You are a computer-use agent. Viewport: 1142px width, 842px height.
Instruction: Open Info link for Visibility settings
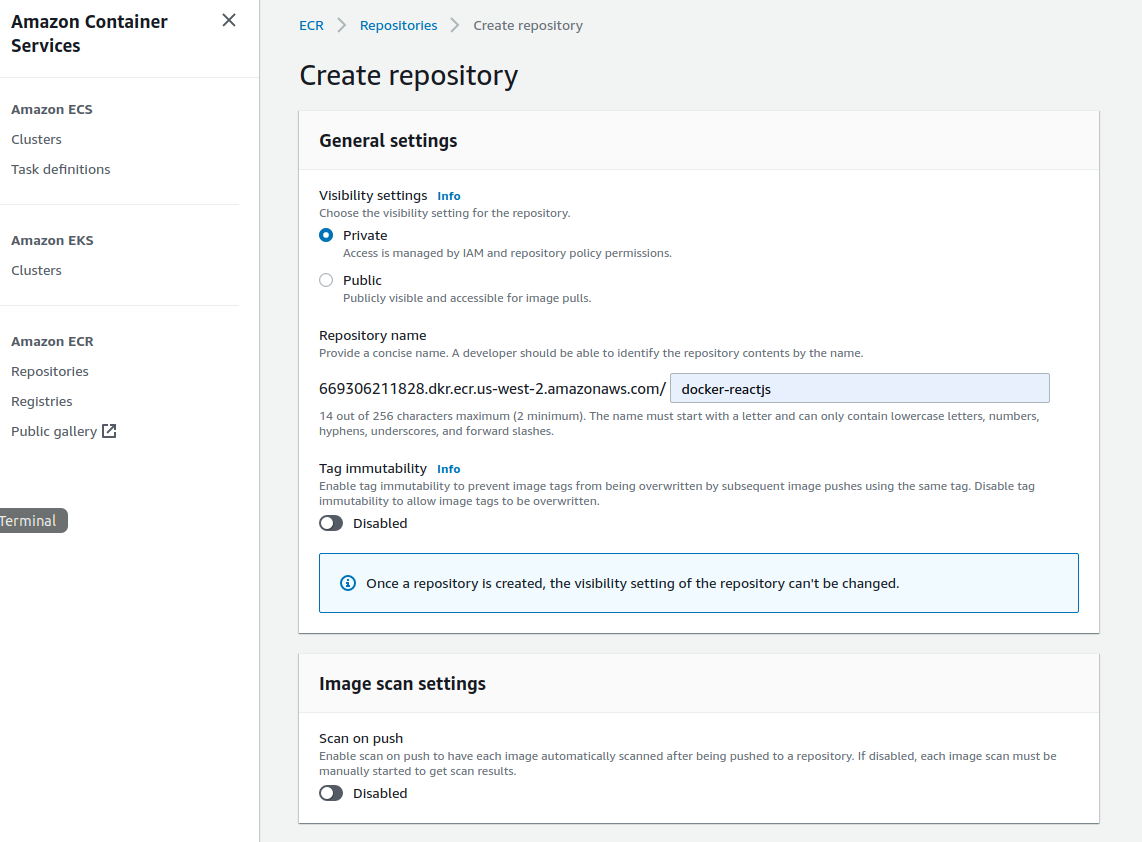(x=449, y=196)
